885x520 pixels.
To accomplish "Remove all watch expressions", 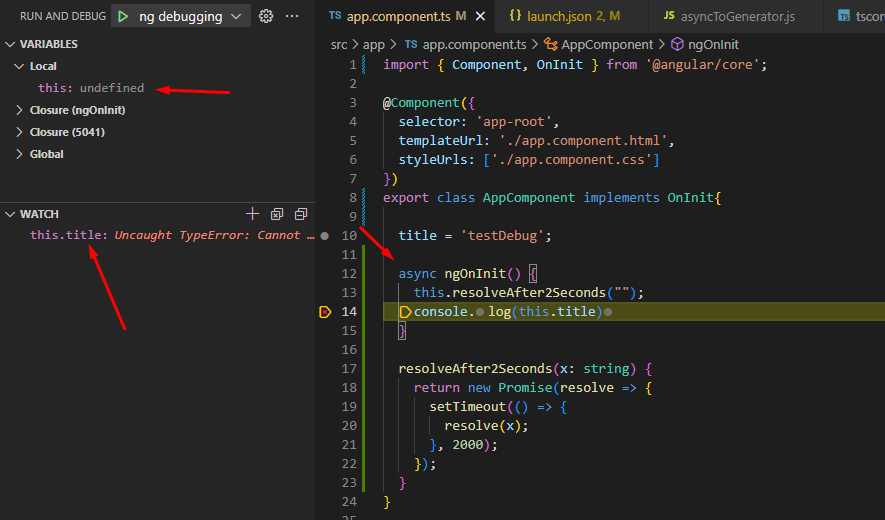I will pos(277,214).
